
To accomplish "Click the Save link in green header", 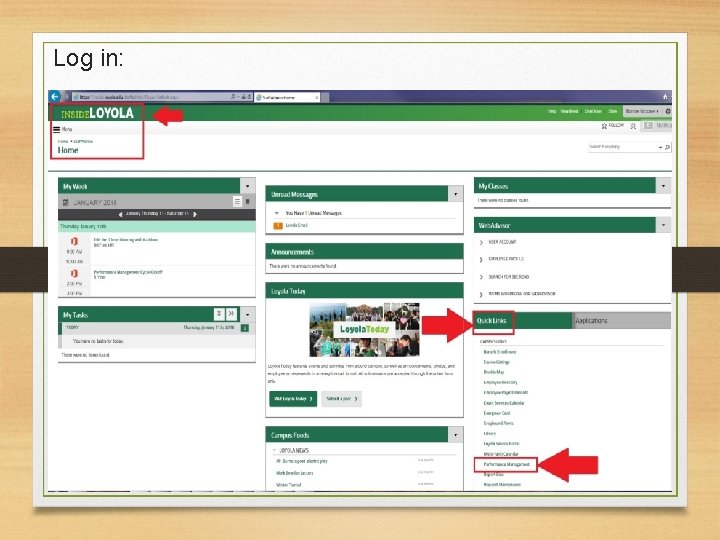I will pos(613,111).
